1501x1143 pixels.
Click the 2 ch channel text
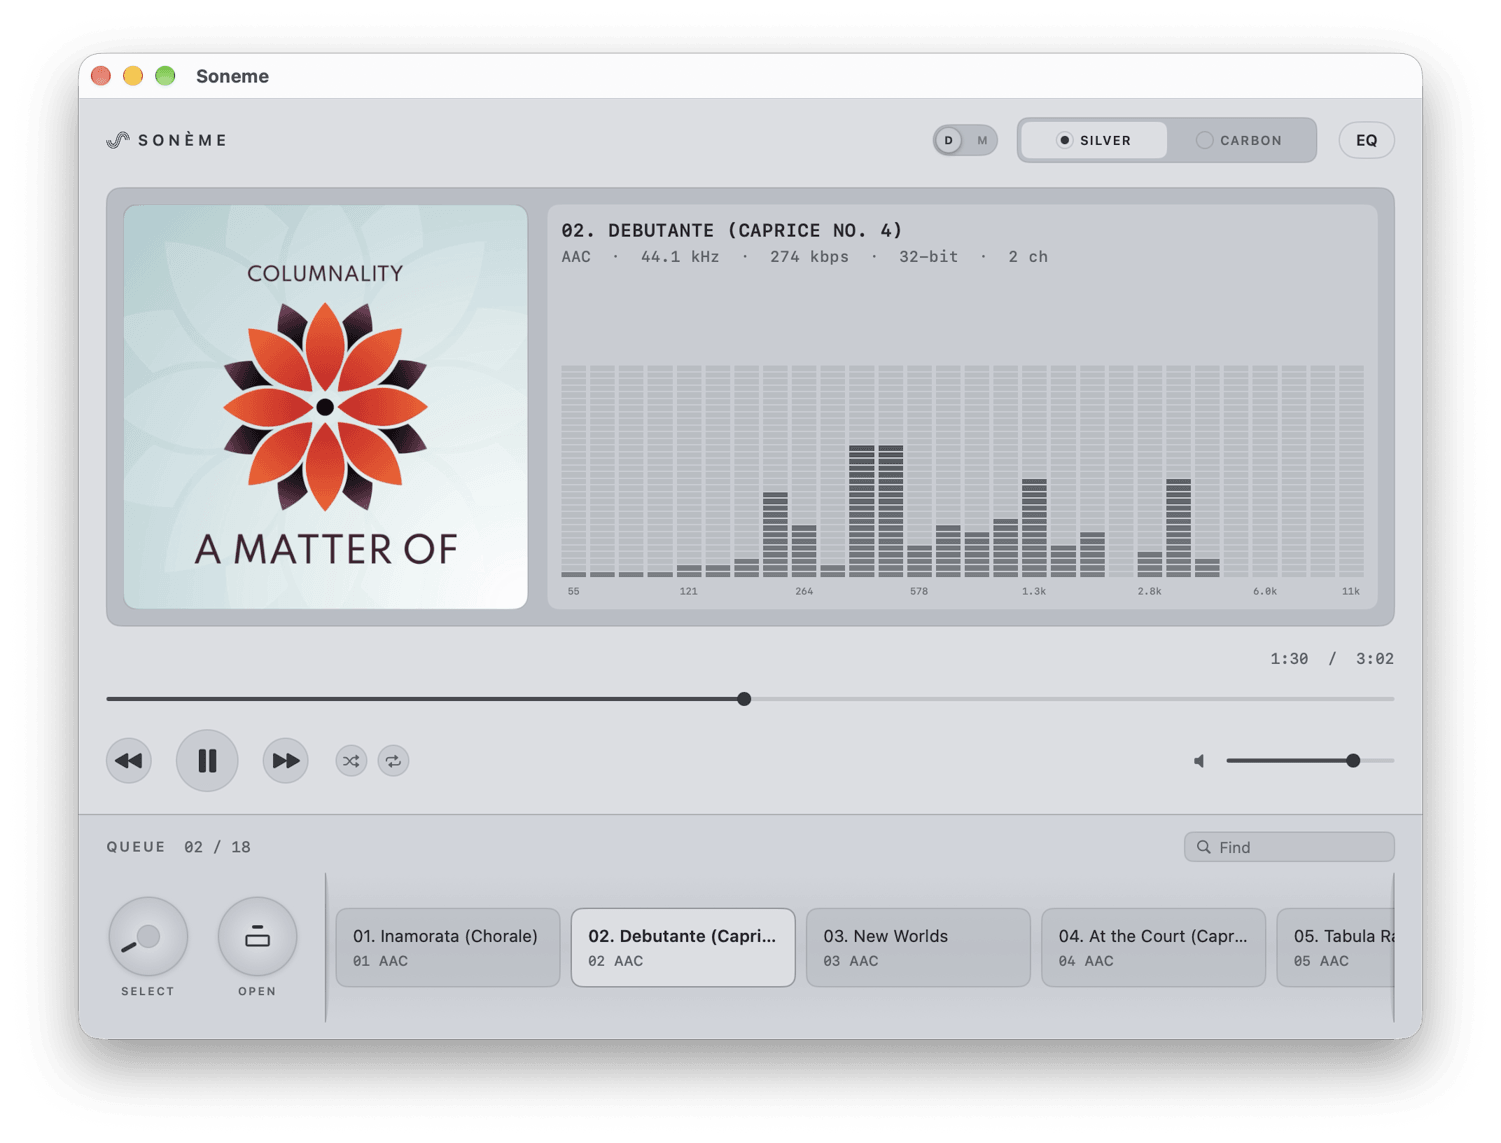1028,257
